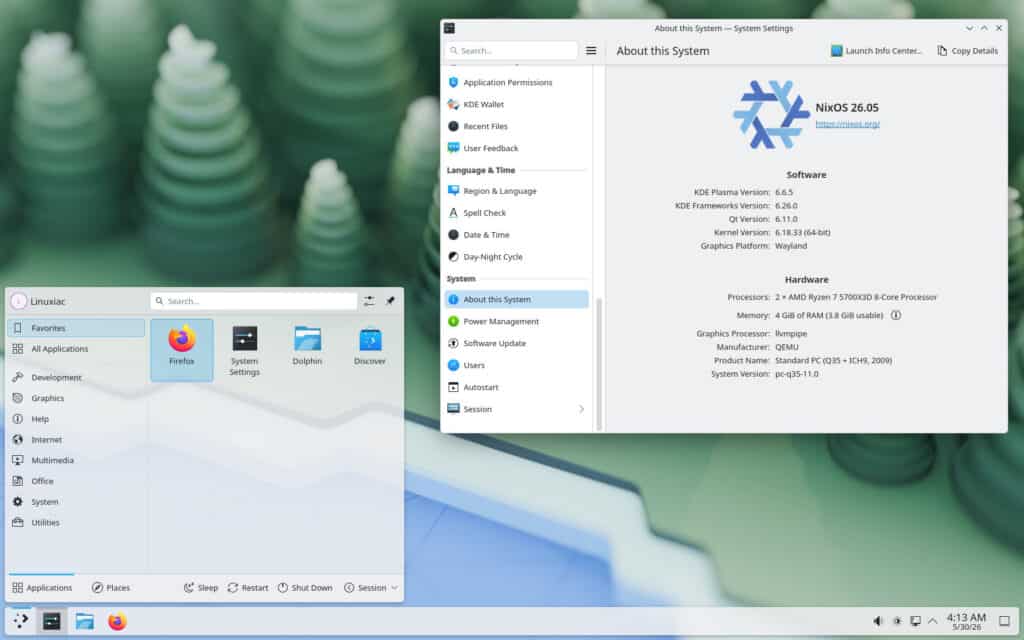
Task: Open Dolphin file manager from taskbar
Action: tap(84, 621)
